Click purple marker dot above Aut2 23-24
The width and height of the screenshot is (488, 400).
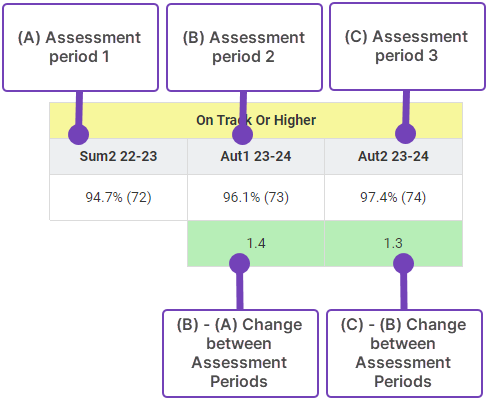405,133
